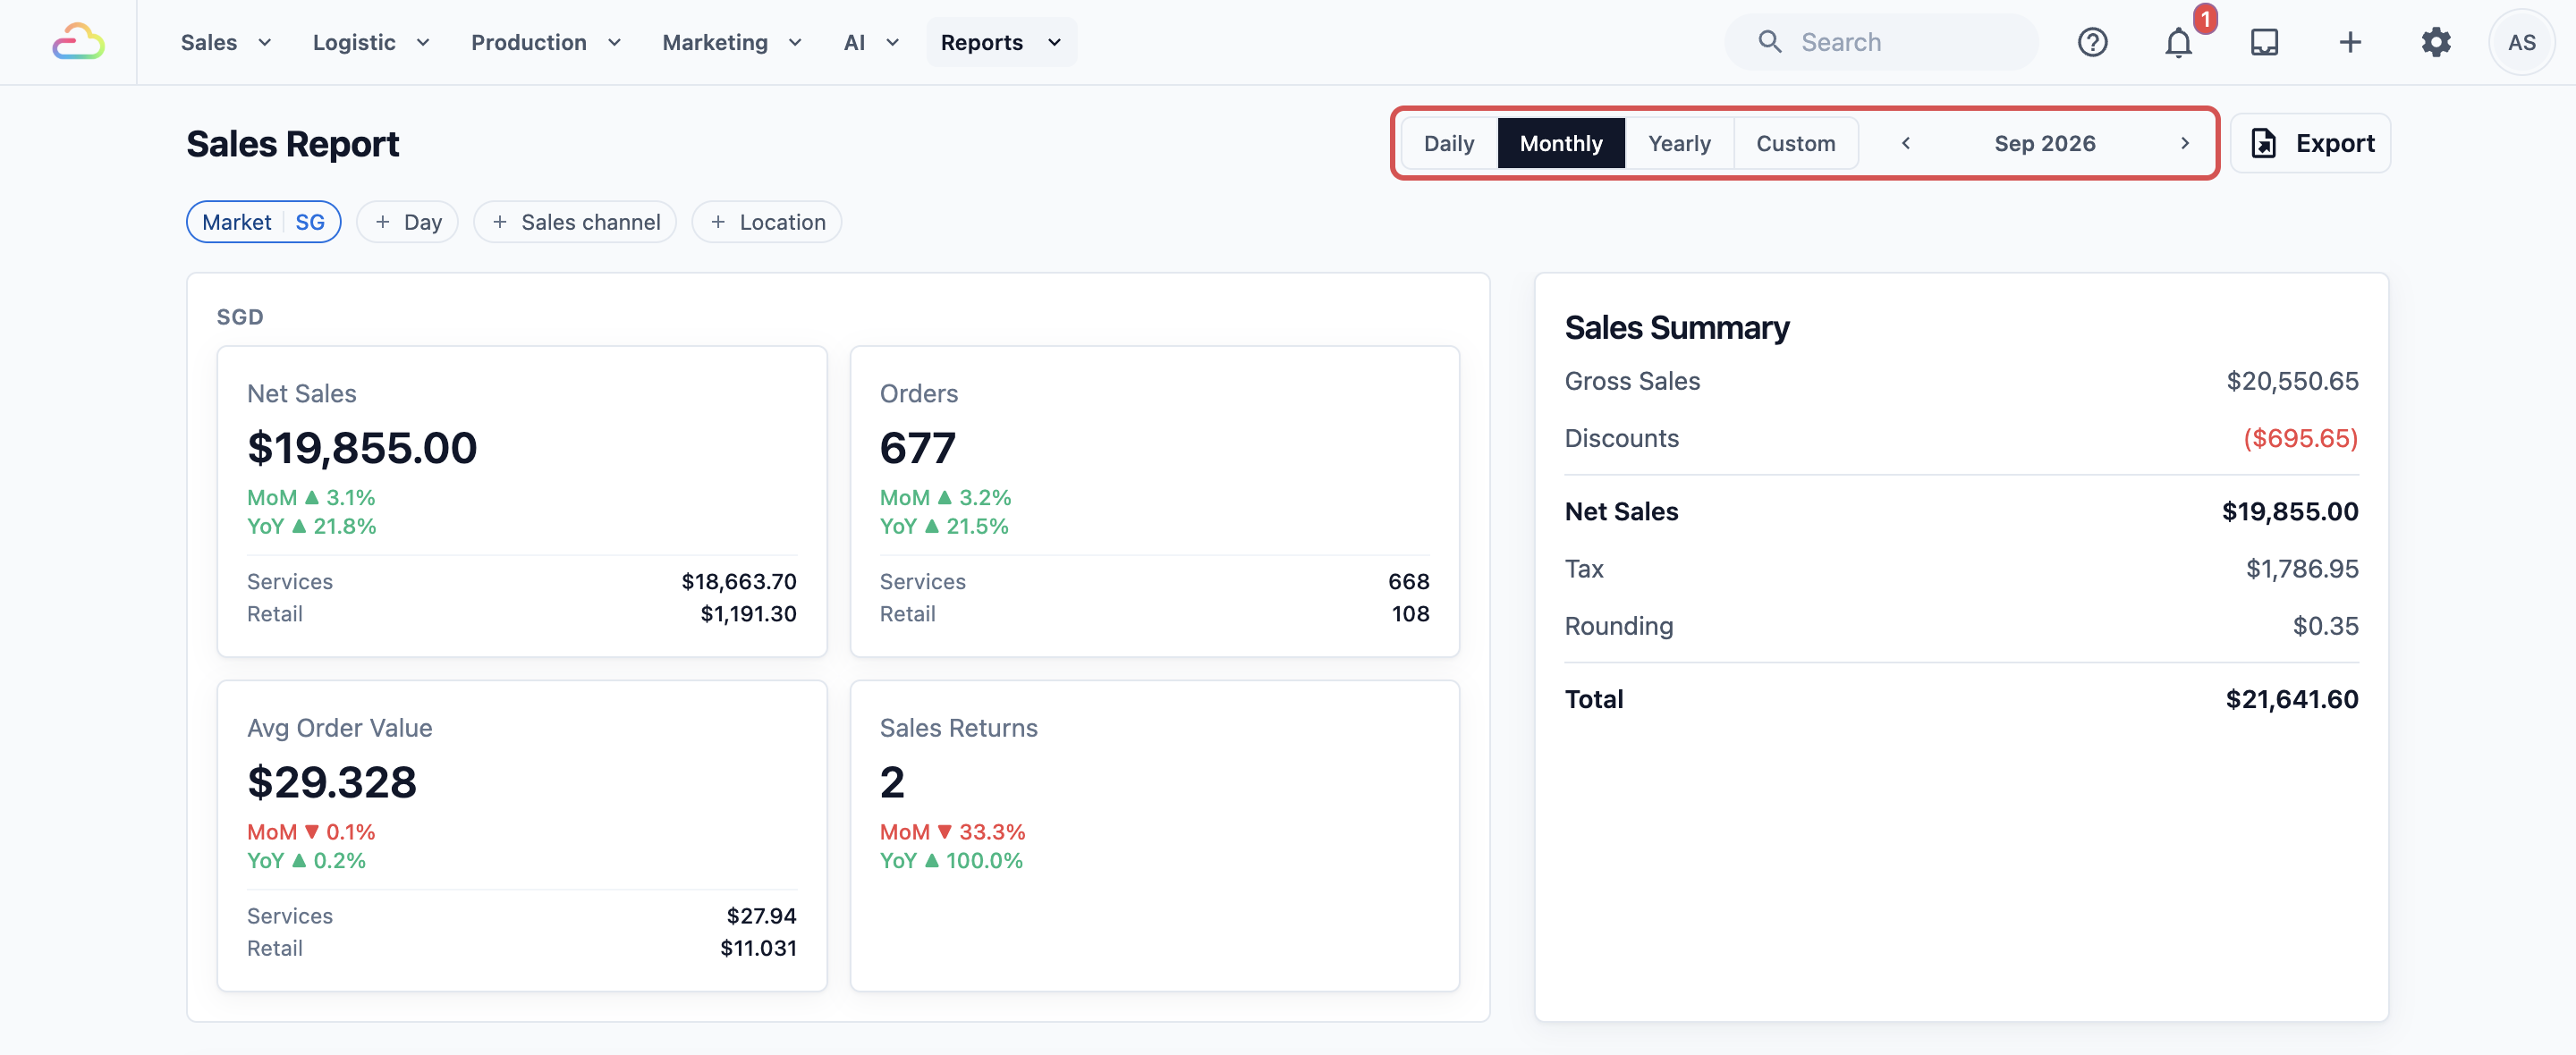Switch to Daily view
The image size is (2576, 1055).
click(x=1448, y=143)
